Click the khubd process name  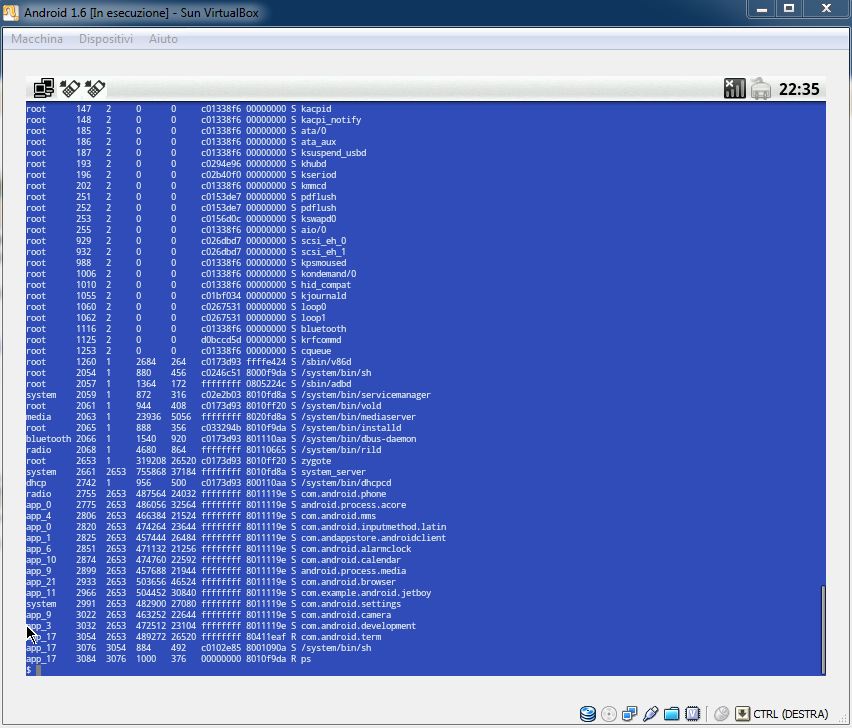[x=314, y=164]
